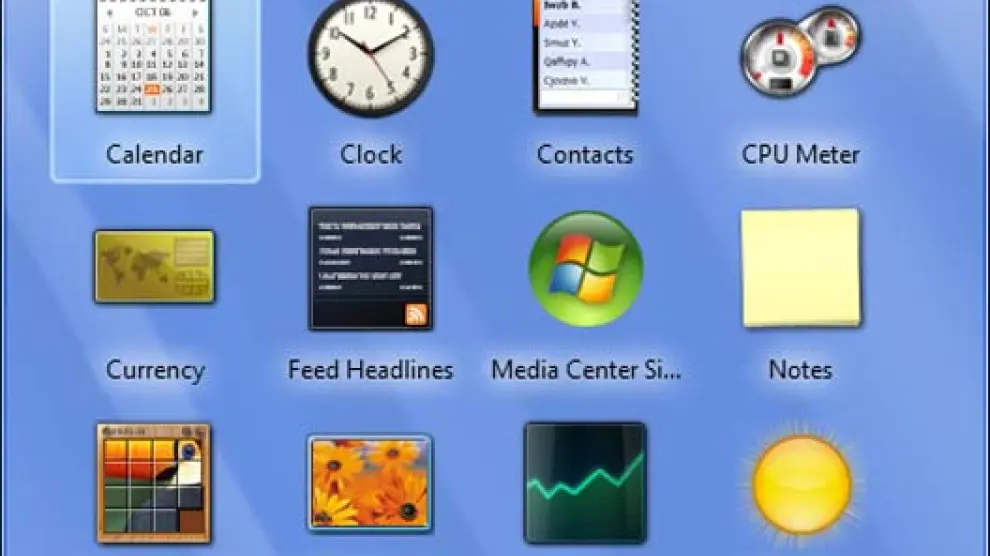This screenshot has width=990, height=556.
Task: Click the "Currency" label
Action: 154,370
